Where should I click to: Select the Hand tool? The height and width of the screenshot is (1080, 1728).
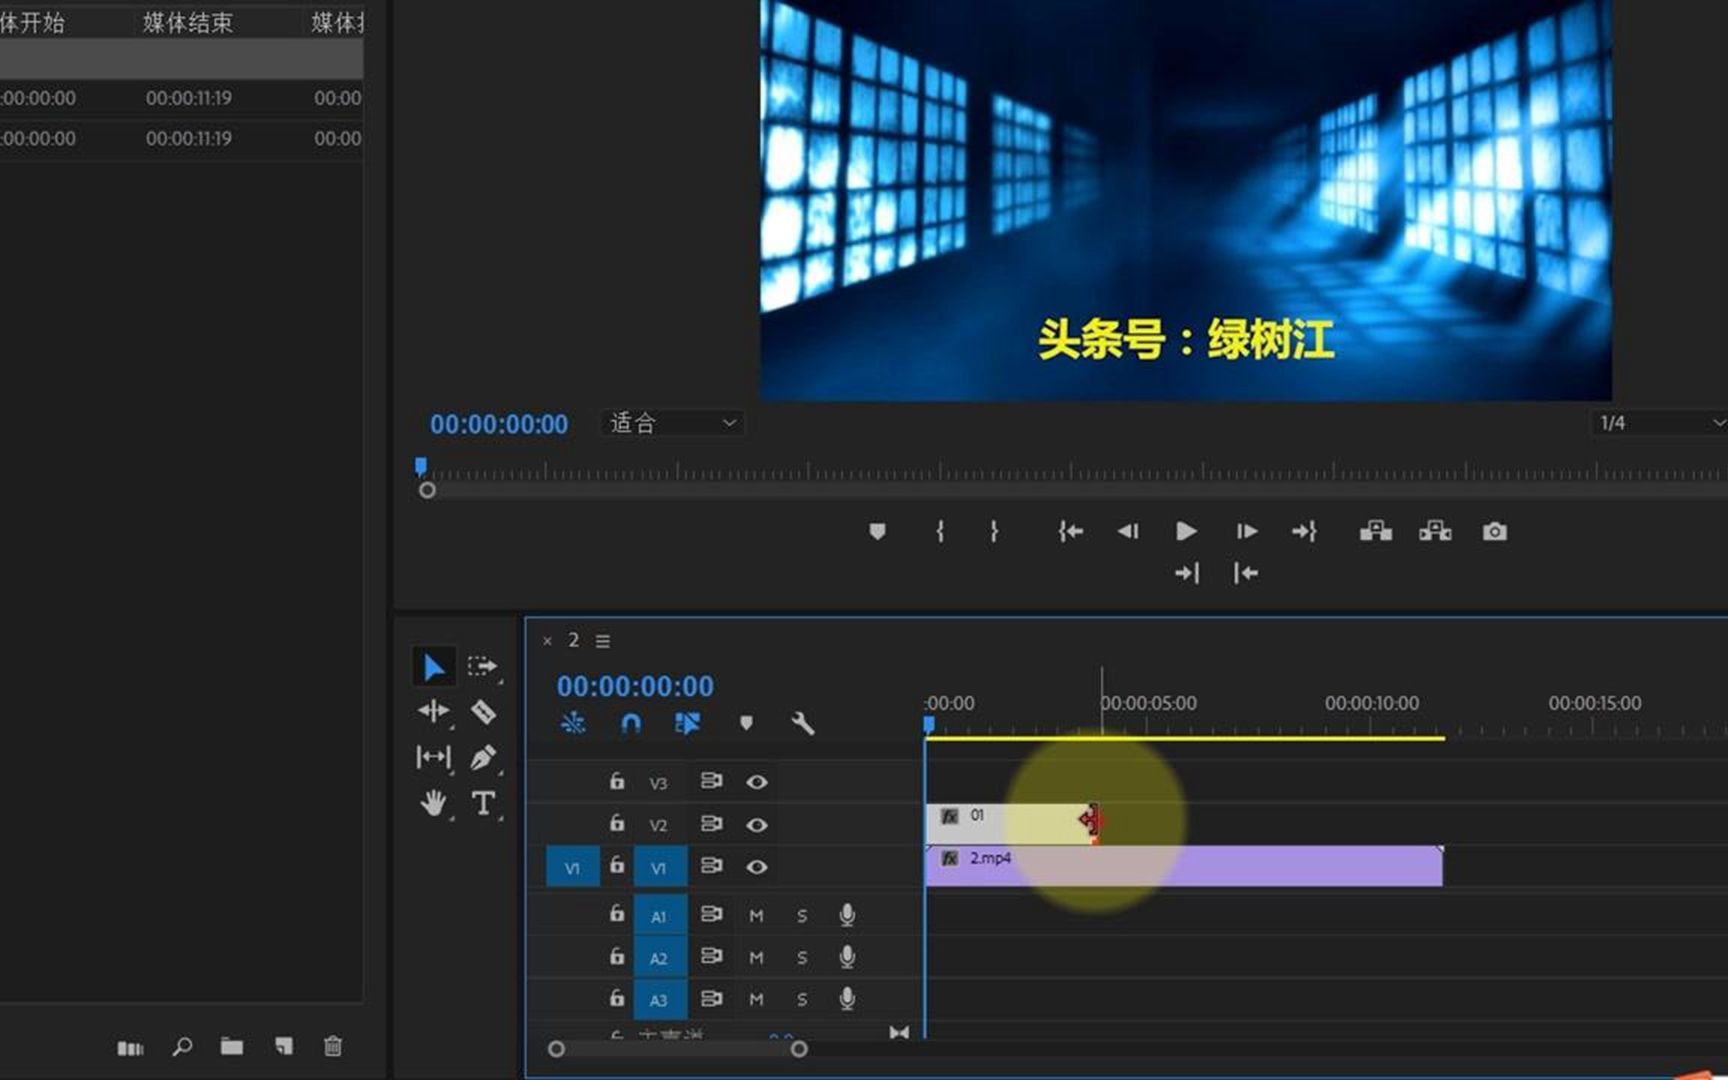coord(435,803)
